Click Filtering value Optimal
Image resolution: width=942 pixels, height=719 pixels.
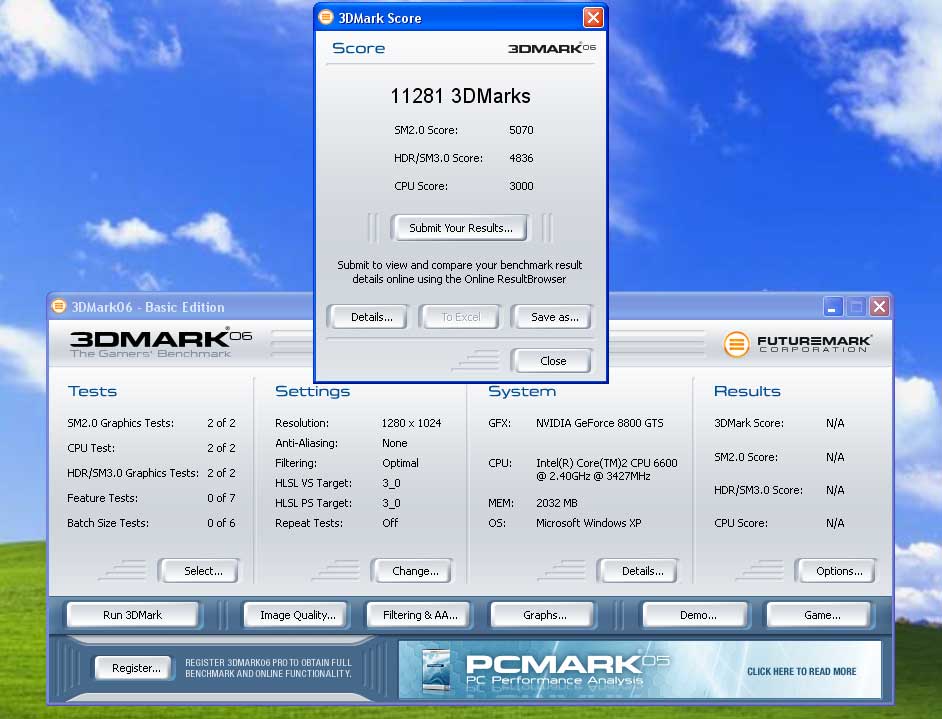(x=400, y=463)
